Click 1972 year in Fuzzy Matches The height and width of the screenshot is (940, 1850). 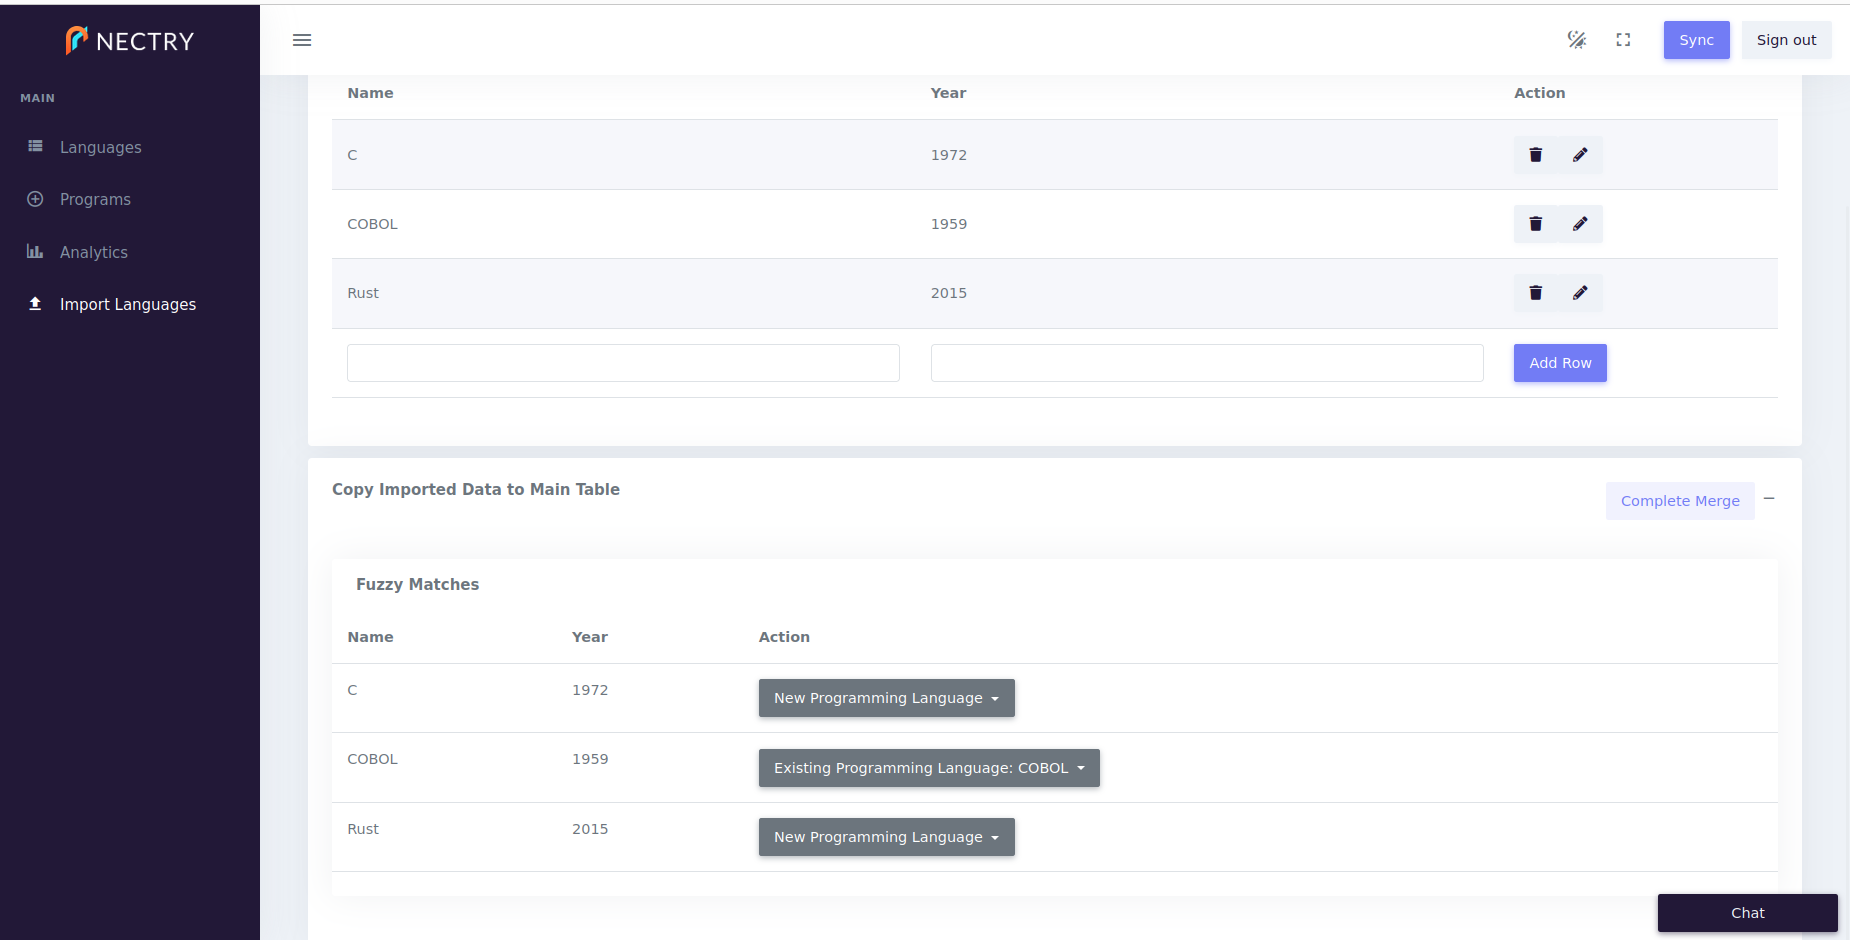coord(590,690)
